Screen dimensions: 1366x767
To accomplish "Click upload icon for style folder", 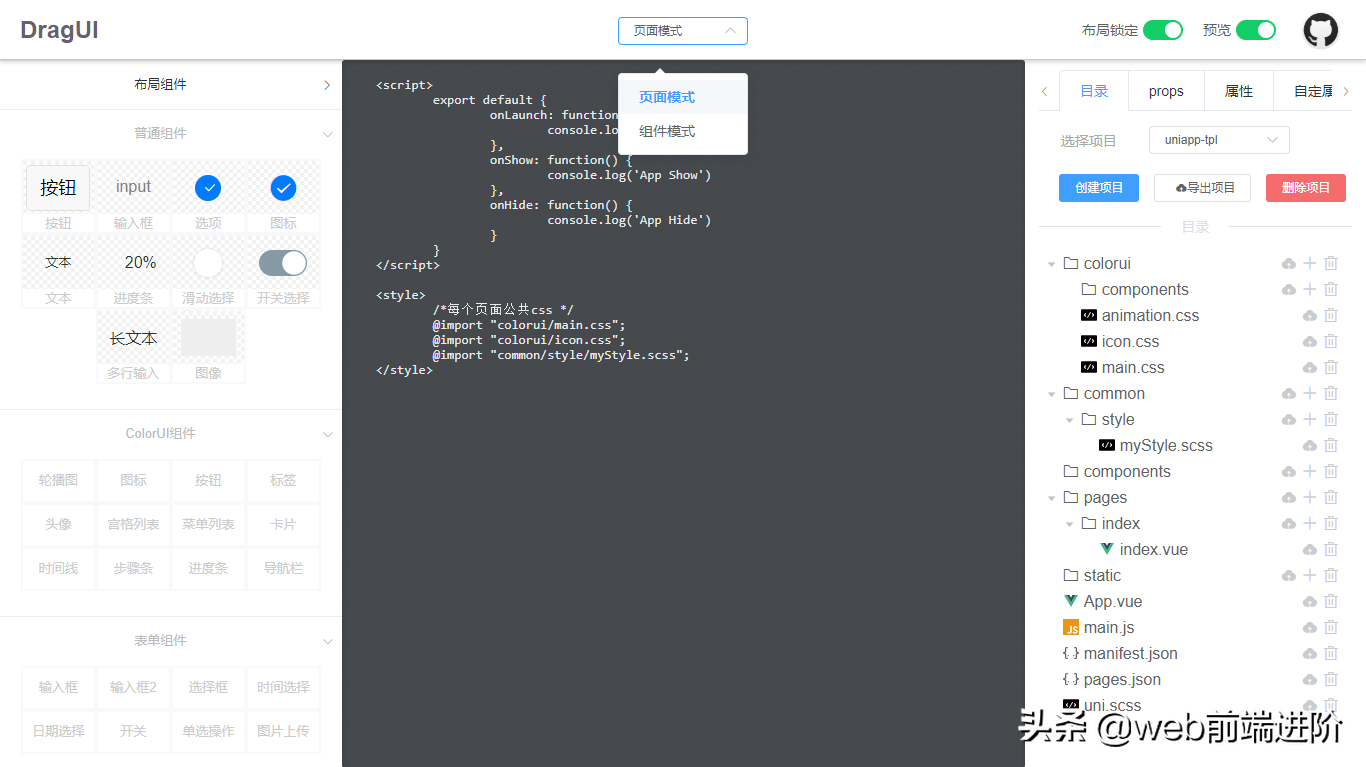I will click(1289, 419).
